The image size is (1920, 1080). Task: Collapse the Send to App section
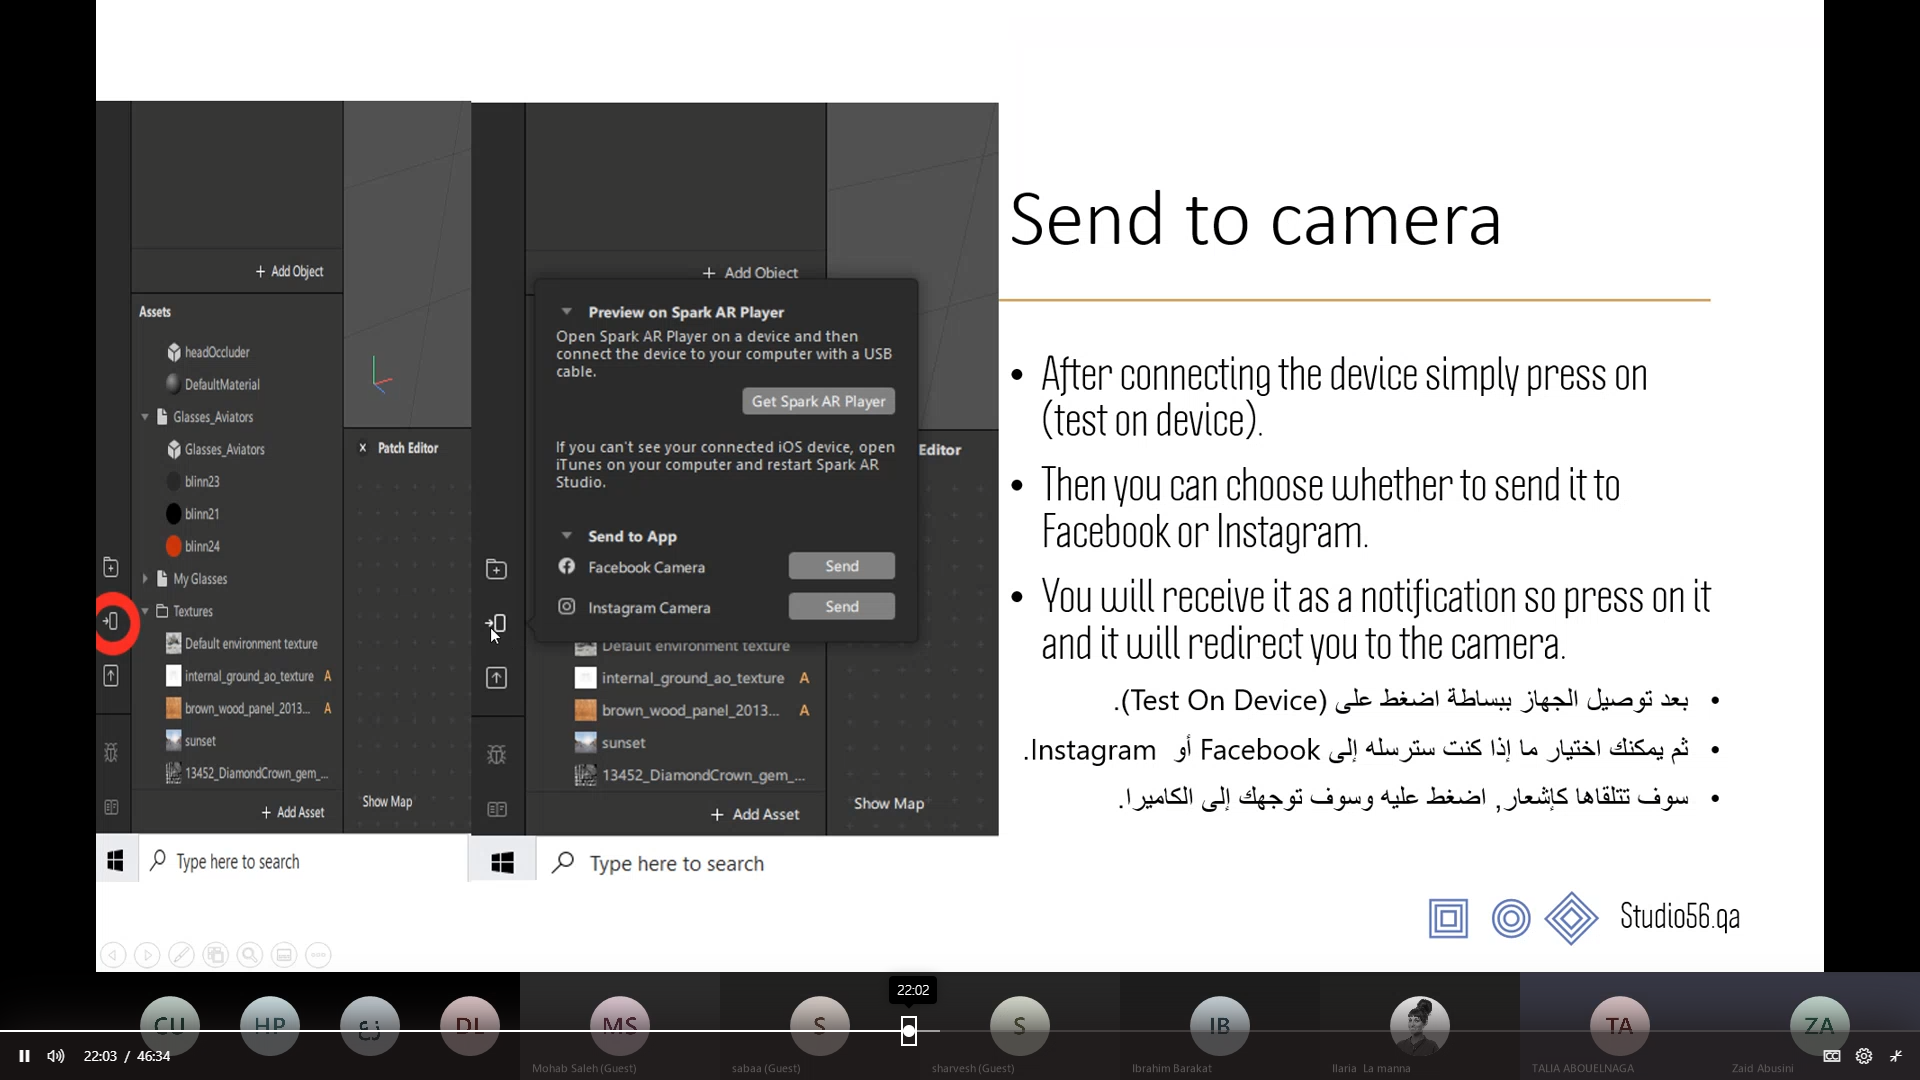click(x=566, y=535)
